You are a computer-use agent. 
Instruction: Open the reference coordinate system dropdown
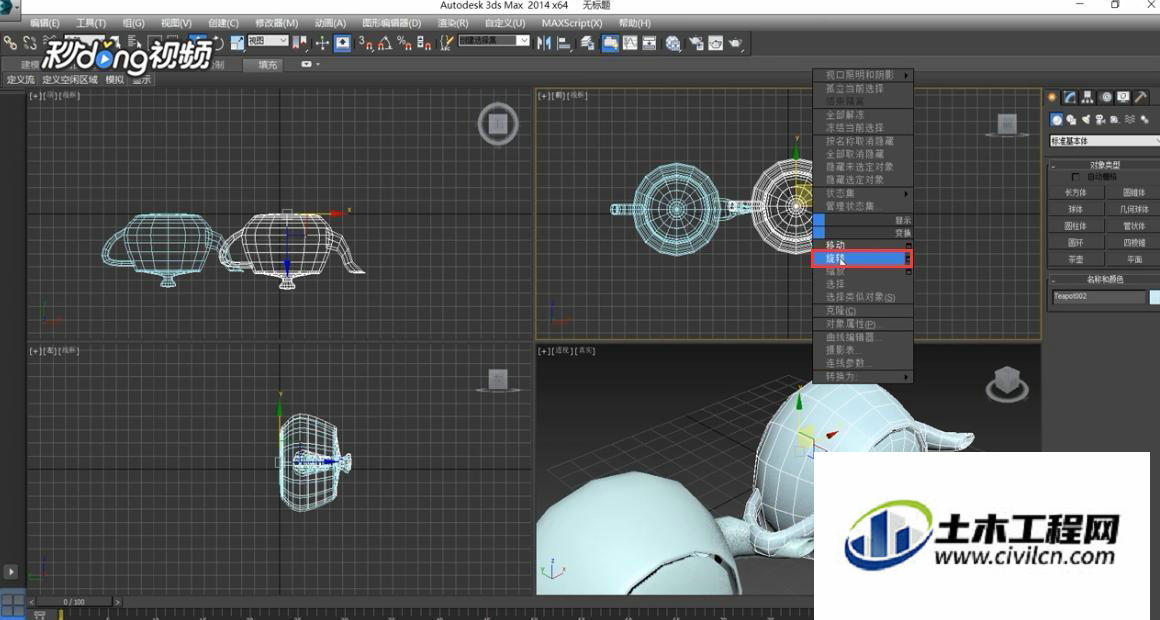pyautogui.click(x=267, y=41)
